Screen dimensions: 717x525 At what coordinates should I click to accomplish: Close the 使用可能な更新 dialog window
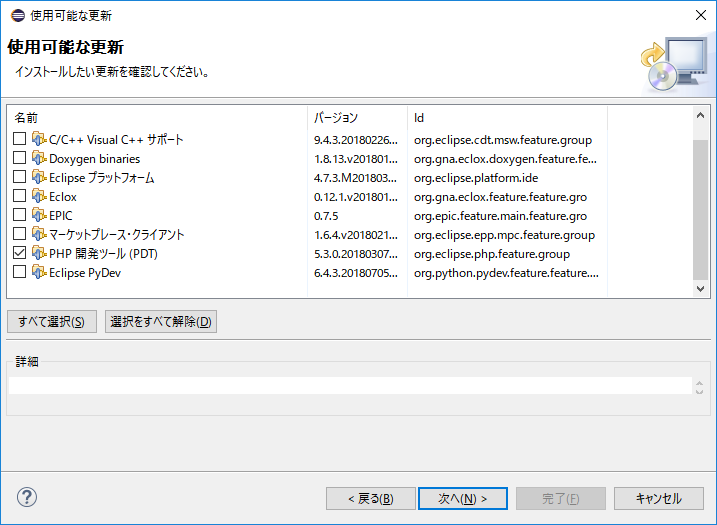[x=701, y=15]
